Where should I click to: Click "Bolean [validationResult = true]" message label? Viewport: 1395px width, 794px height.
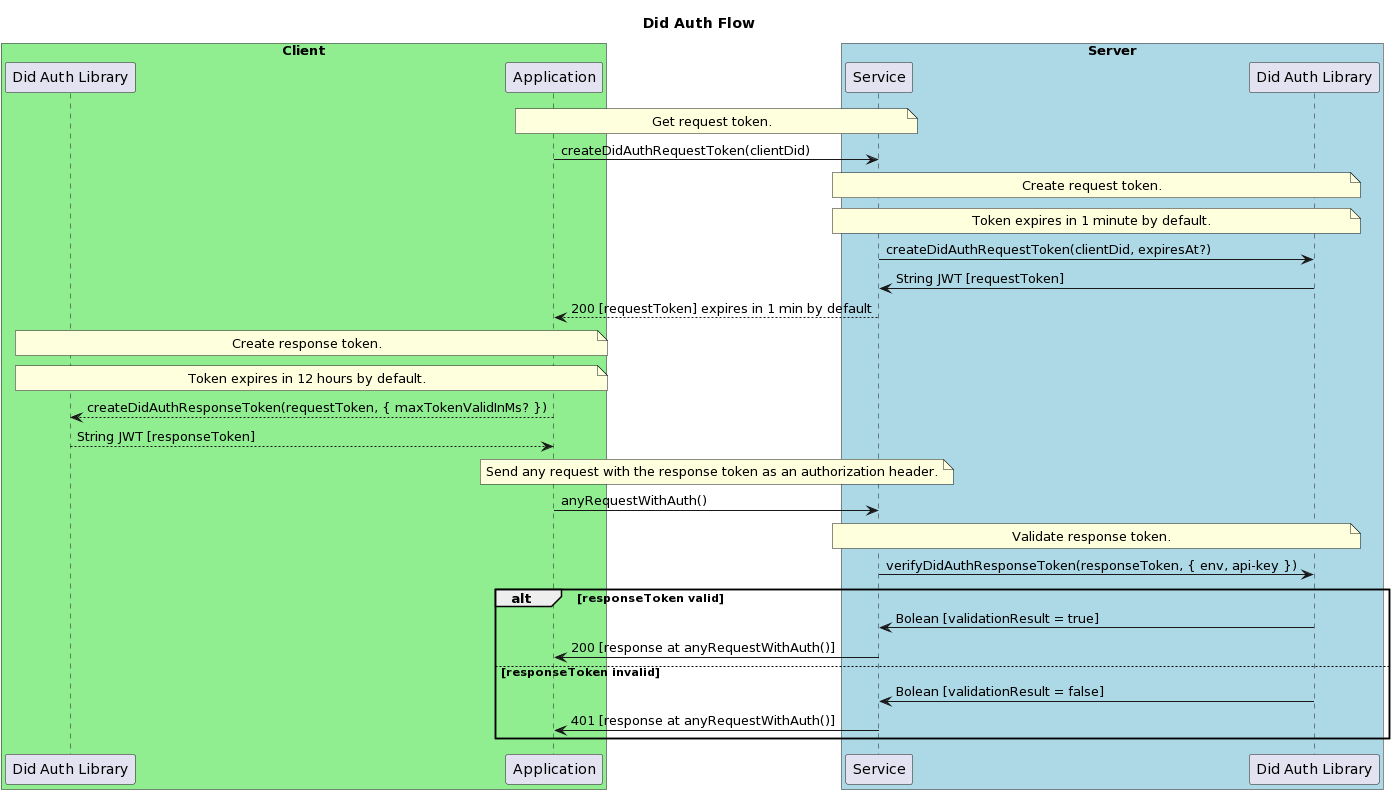pos(997,619)
